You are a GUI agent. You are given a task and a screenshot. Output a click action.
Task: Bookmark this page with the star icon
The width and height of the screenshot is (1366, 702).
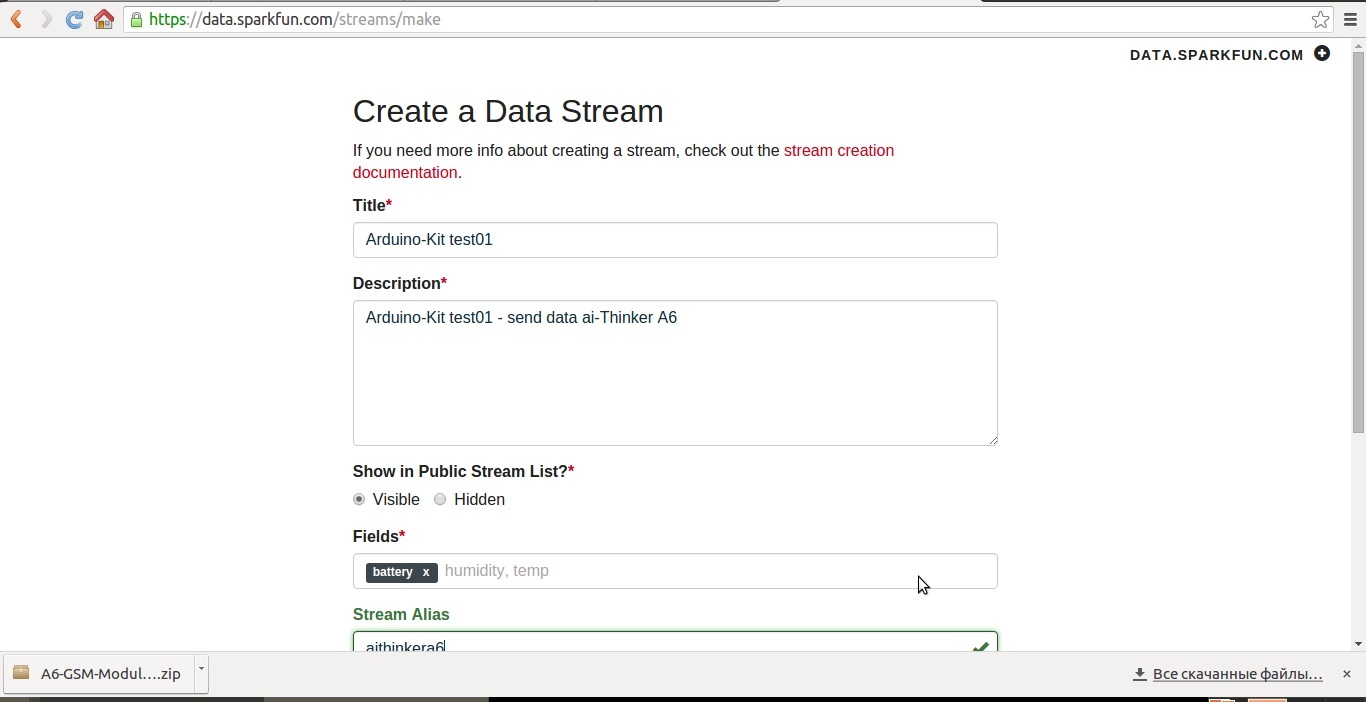[1320, 20]
